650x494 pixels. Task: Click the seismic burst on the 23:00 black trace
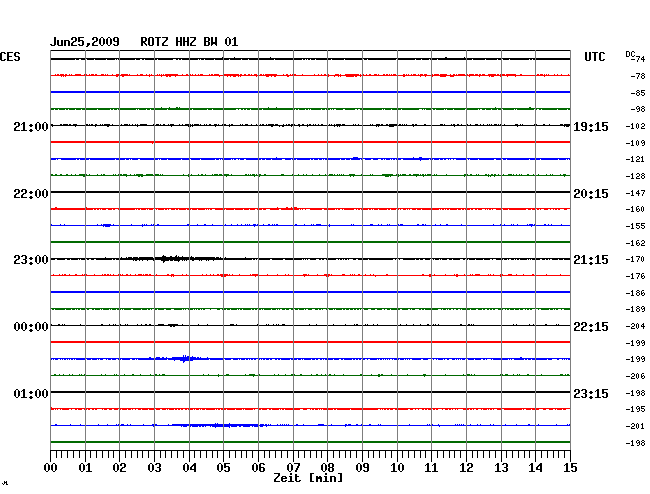[x=172, y=259]
